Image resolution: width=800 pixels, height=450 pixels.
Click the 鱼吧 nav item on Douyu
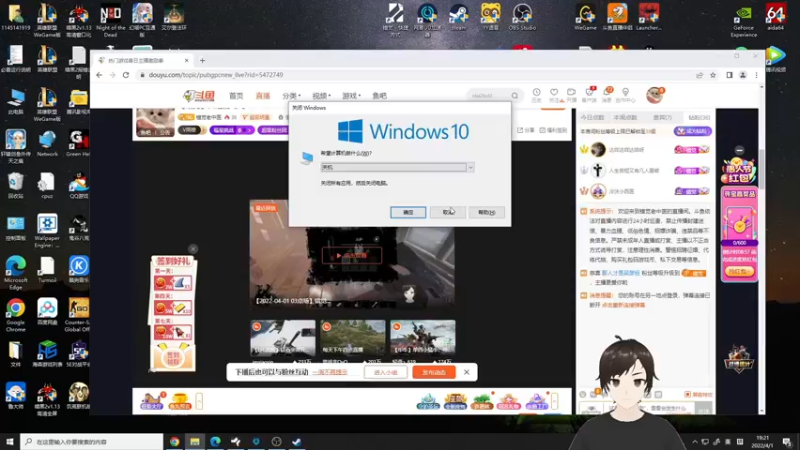(x=380, y=95)
